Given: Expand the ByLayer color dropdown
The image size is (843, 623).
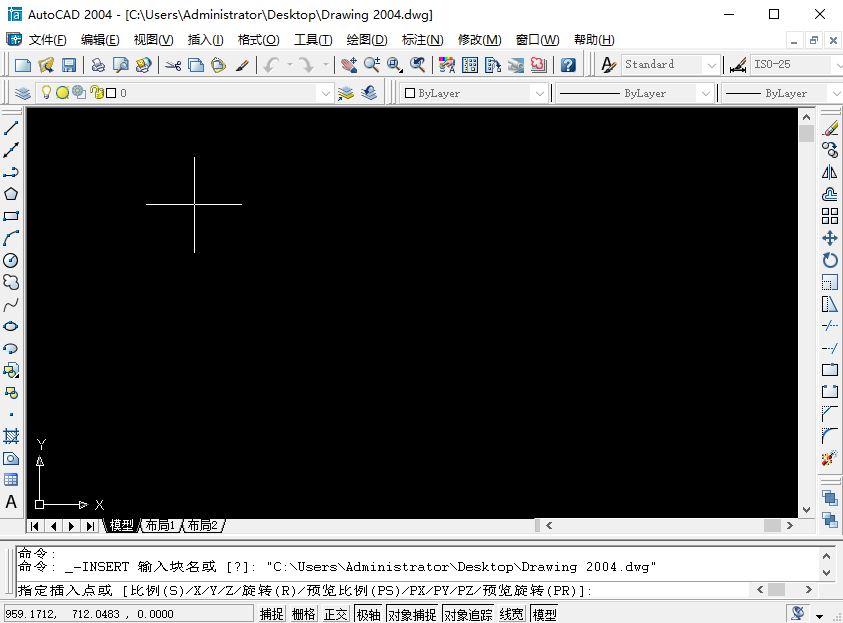Looking at the screenshot, I should pyautogui.click(x=540, y=93).
